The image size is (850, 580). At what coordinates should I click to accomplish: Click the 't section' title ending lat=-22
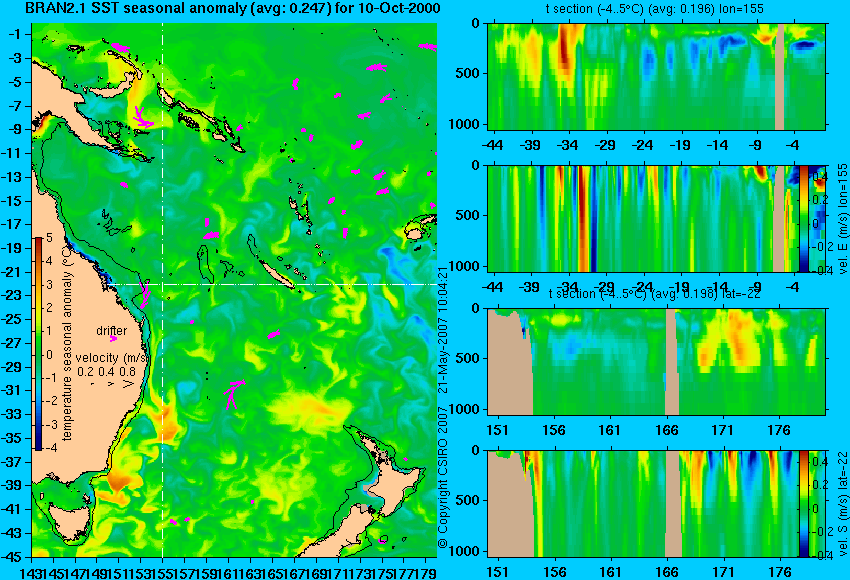654,294
